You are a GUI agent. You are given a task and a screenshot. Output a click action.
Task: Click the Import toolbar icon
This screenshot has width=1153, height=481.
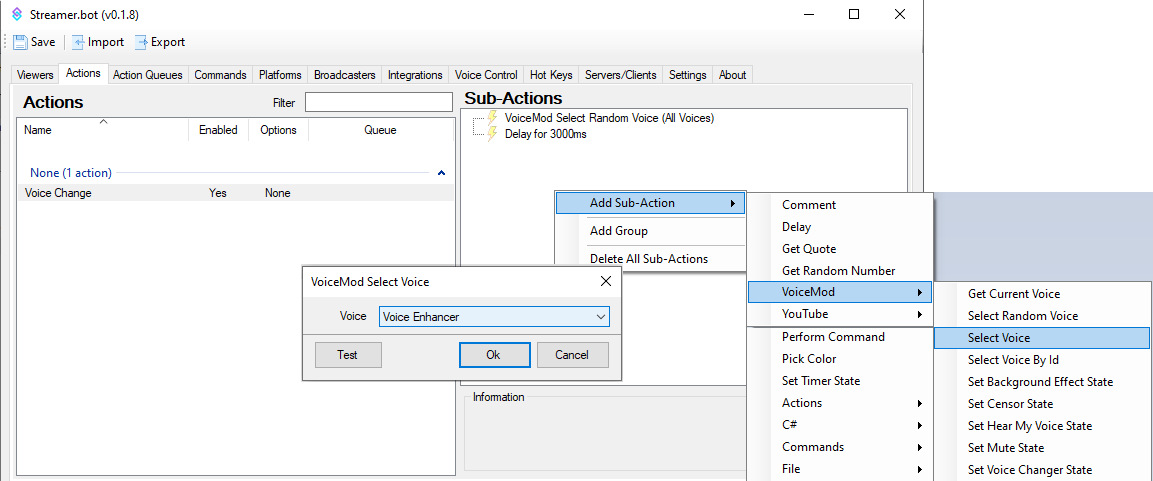click(78, 42)
